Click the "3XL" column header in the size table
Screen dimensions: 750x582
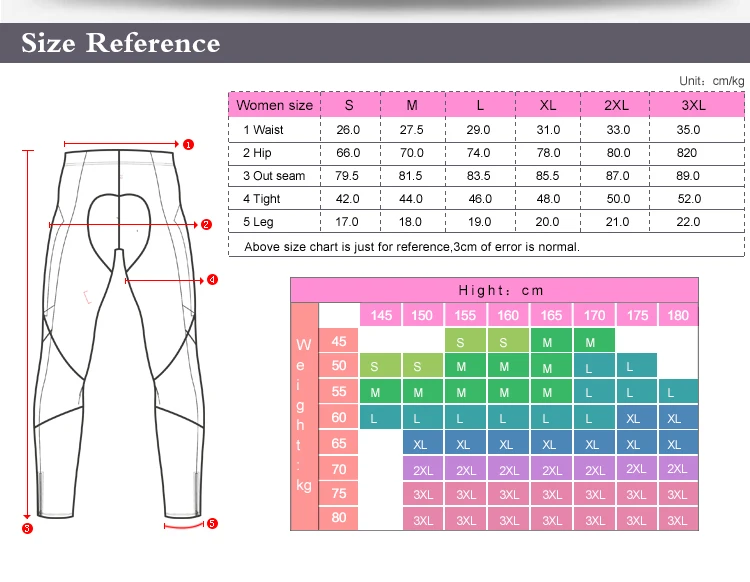click(x=694, y=105)
